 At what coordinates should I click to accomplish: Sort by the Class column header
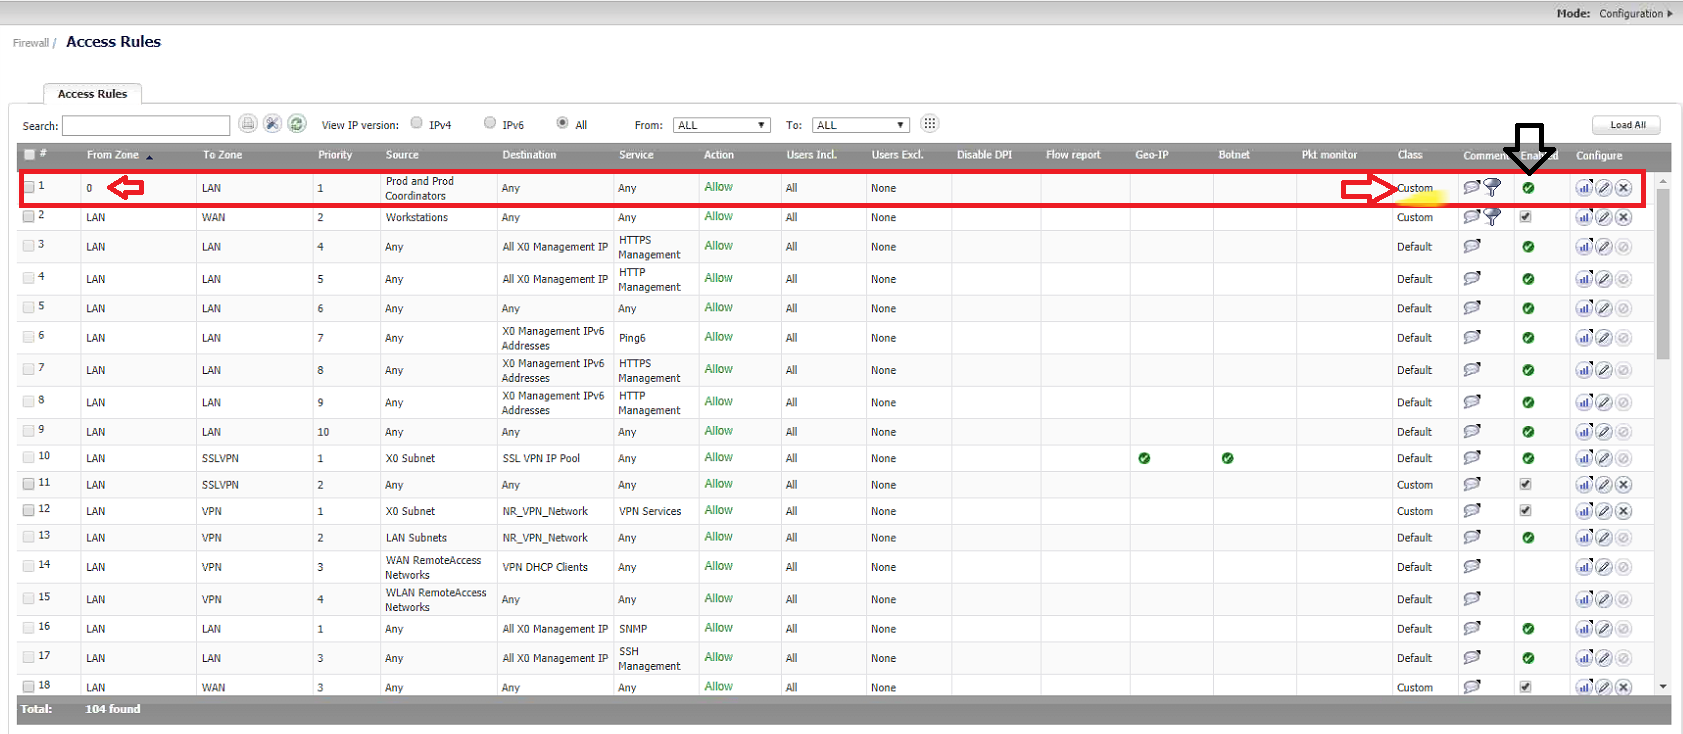tap(1410, 155)
